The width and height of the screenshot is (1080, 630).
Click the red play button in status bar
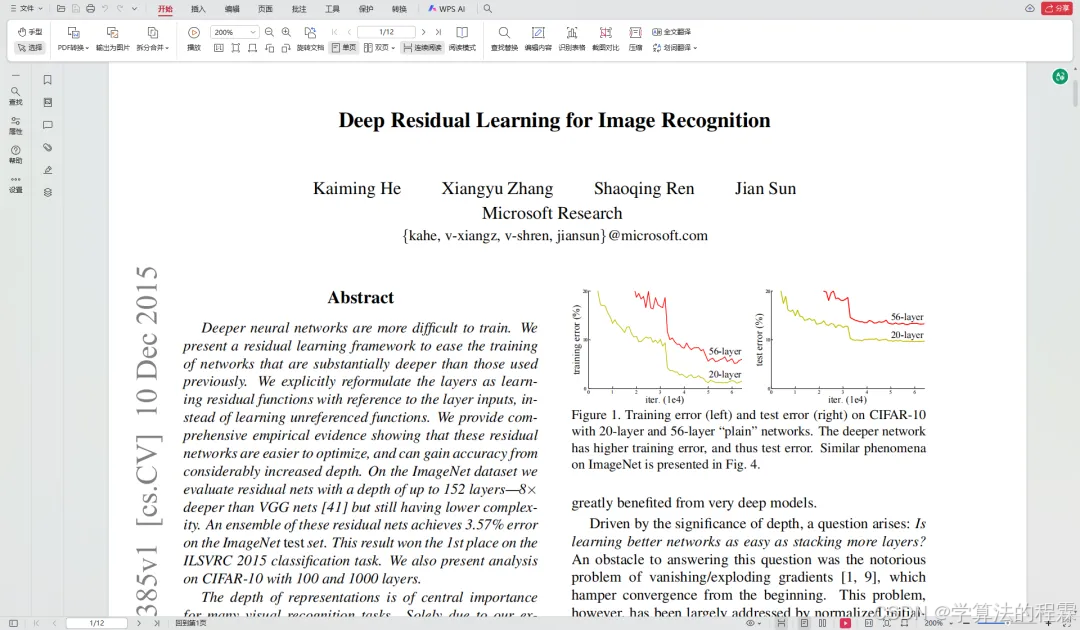pyautogui.click(x=845, y=623)
